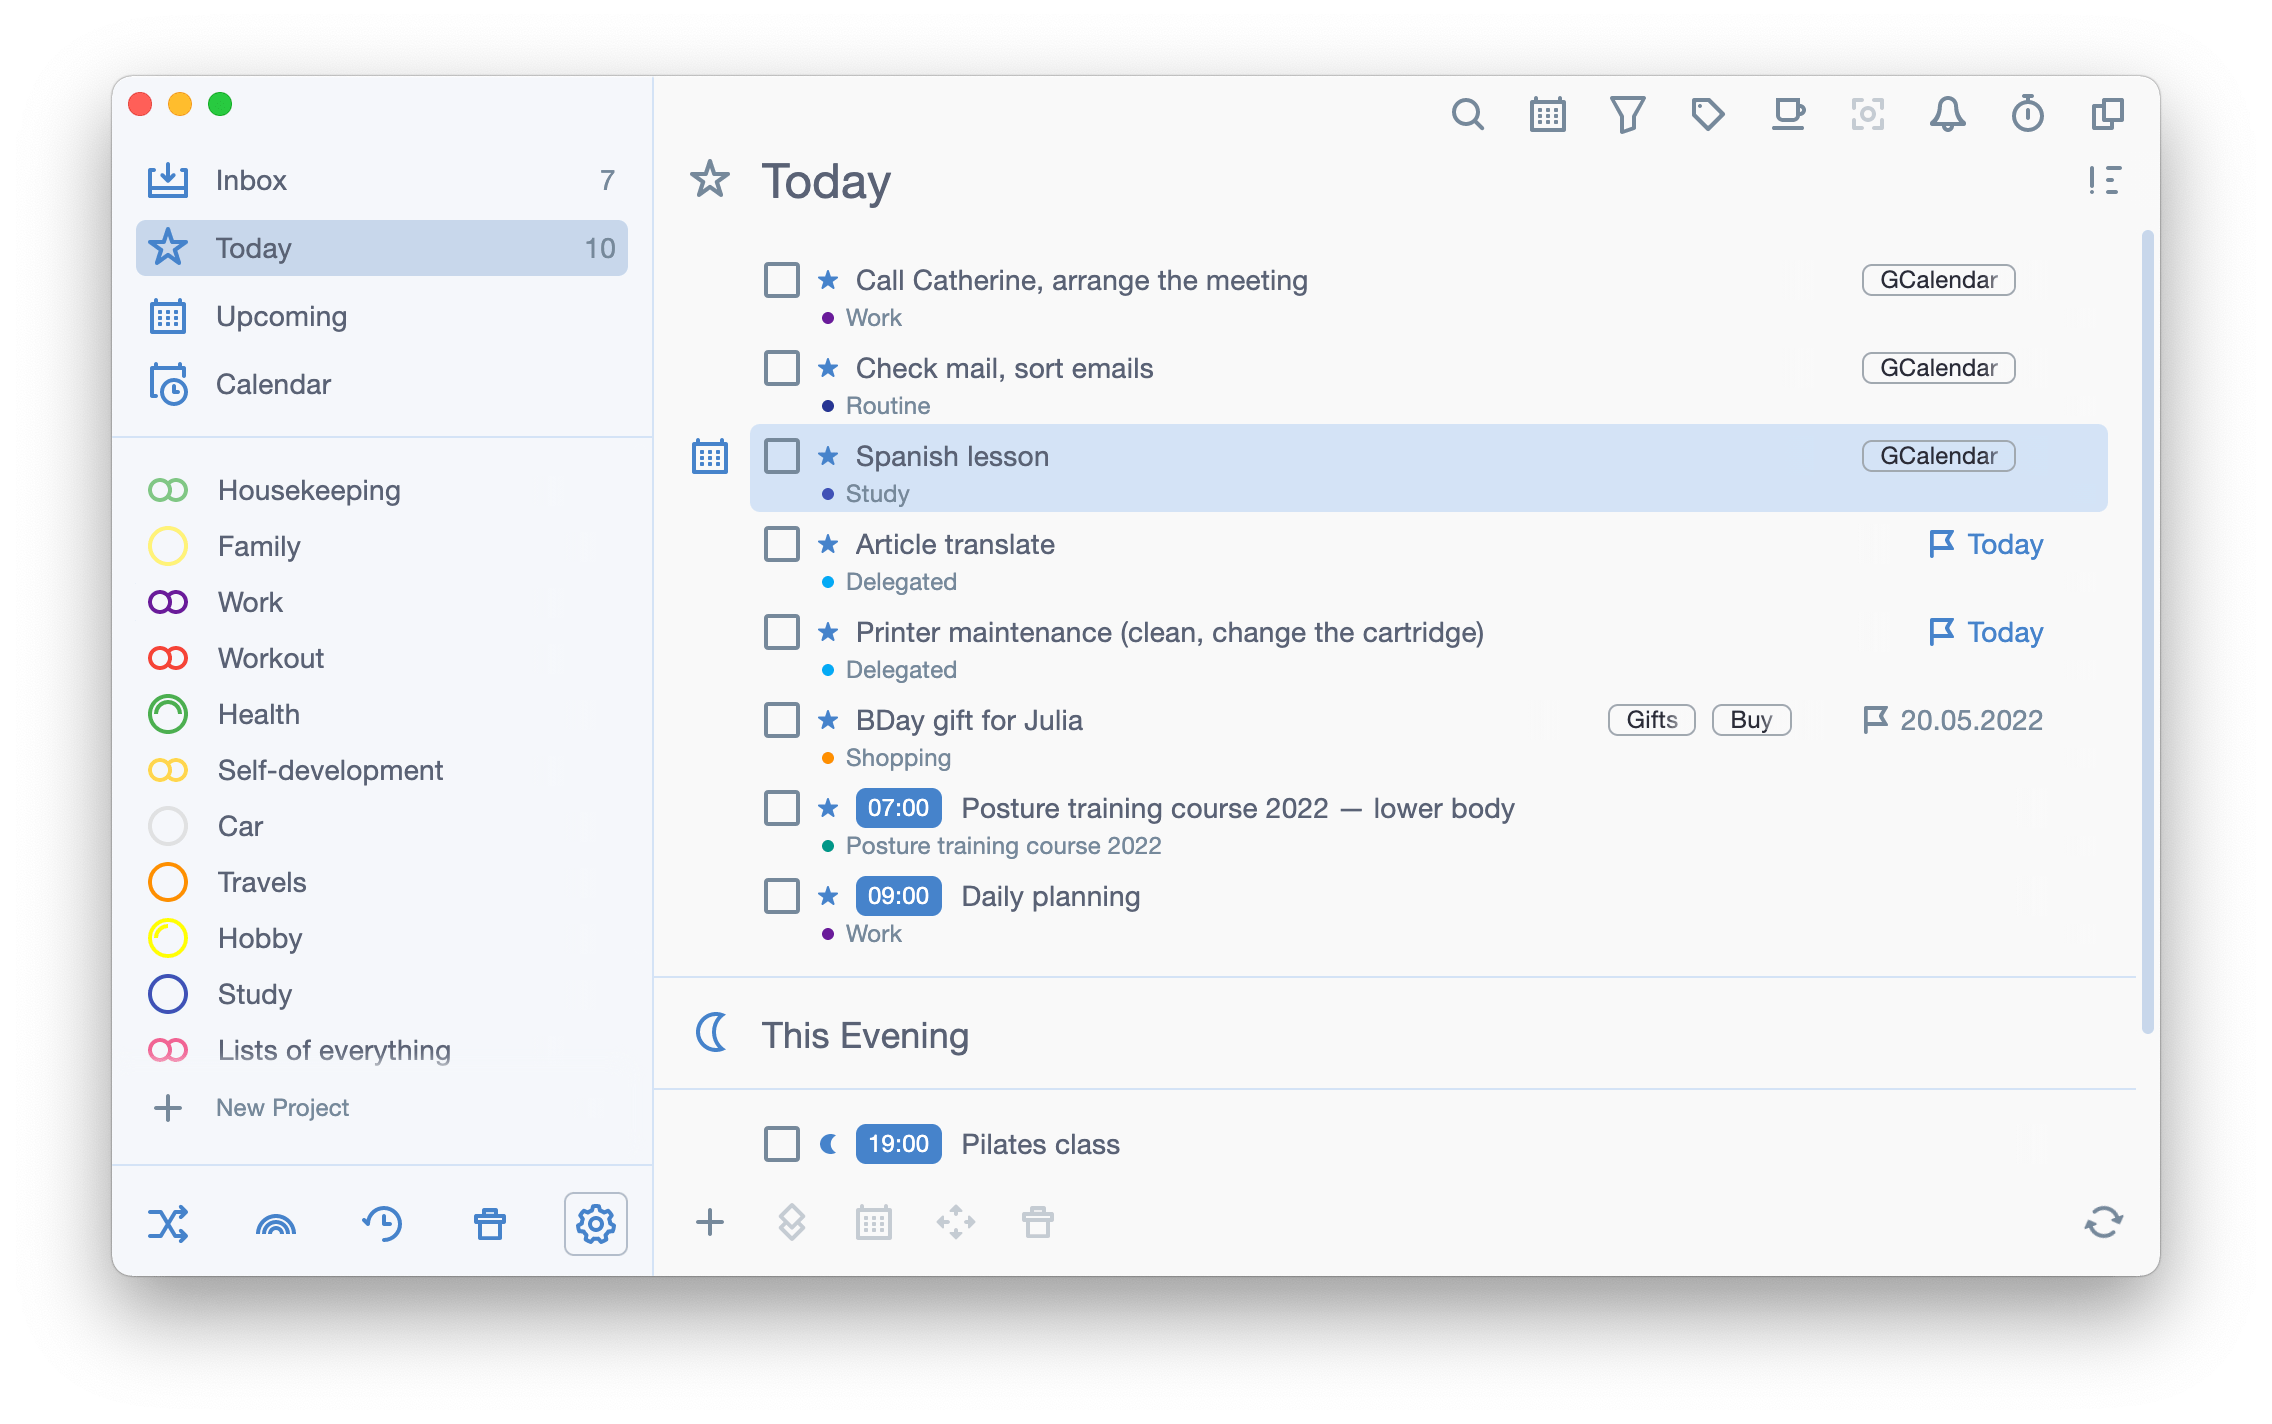
Task: Tick the BDay gift for Julia checkbox
Action: 782,721
